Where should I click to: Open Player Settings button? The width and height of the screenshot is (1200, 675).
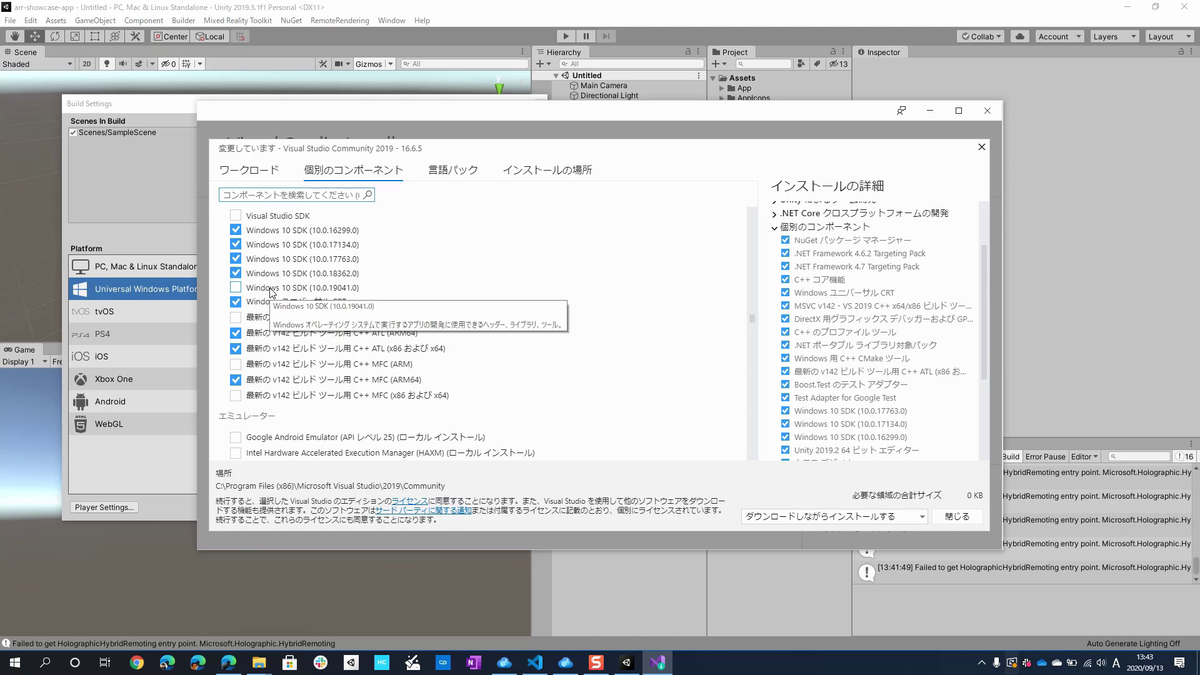pyautogui.click(x=104, y=507)
